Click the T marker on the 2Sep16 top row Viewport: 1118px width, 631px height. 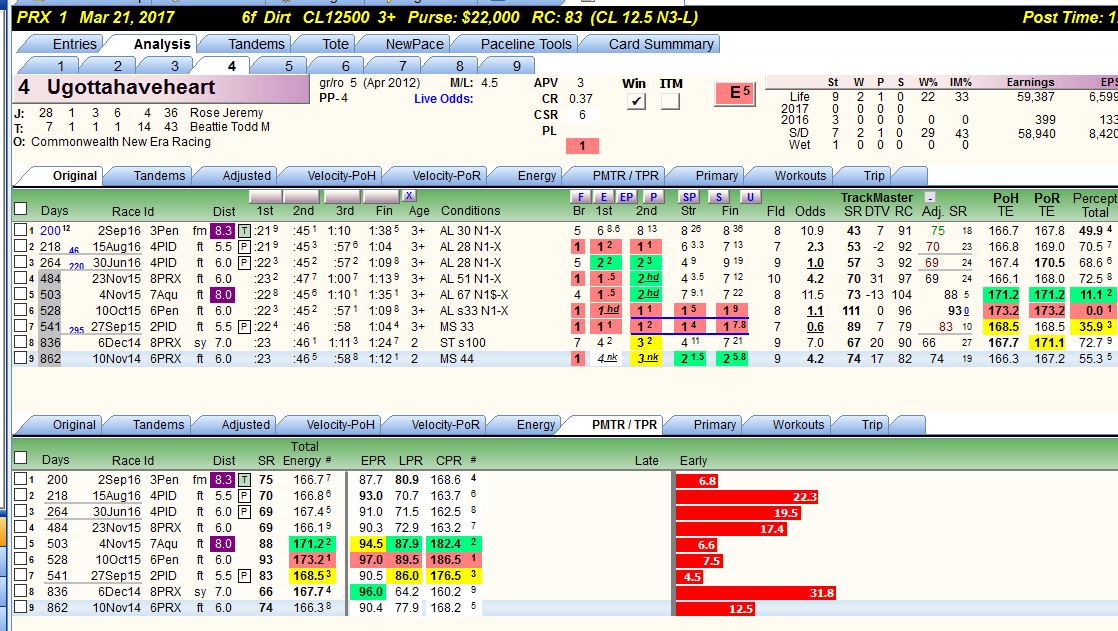point(244,231)
